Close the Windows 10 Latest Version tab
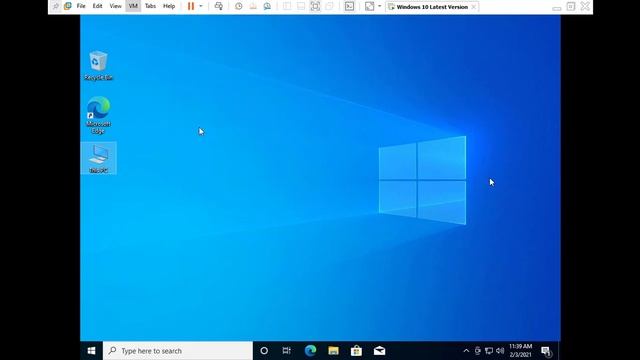This screenshot has width=640, height=360. [x=473, y=7]
